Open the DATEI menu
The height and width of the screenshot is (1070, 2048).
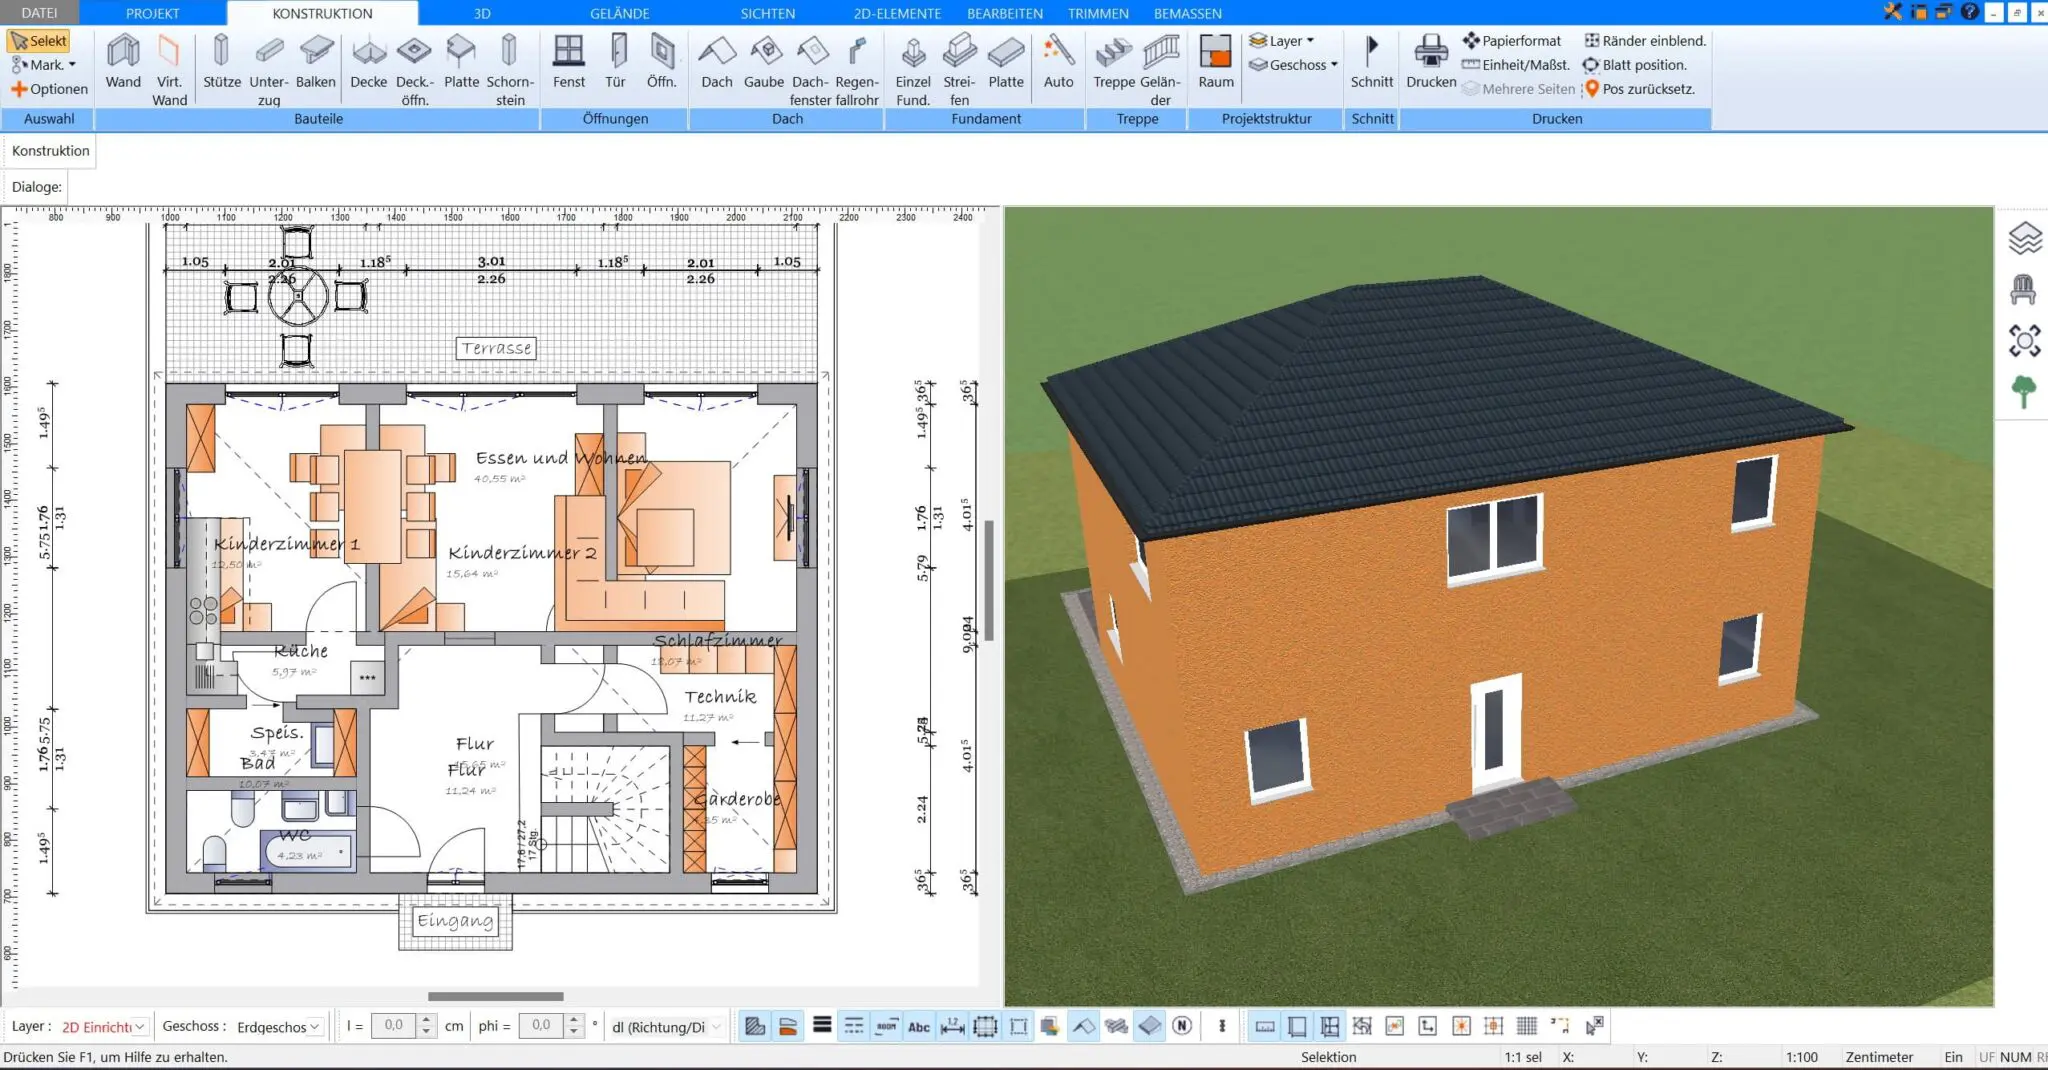pos(38,13)
